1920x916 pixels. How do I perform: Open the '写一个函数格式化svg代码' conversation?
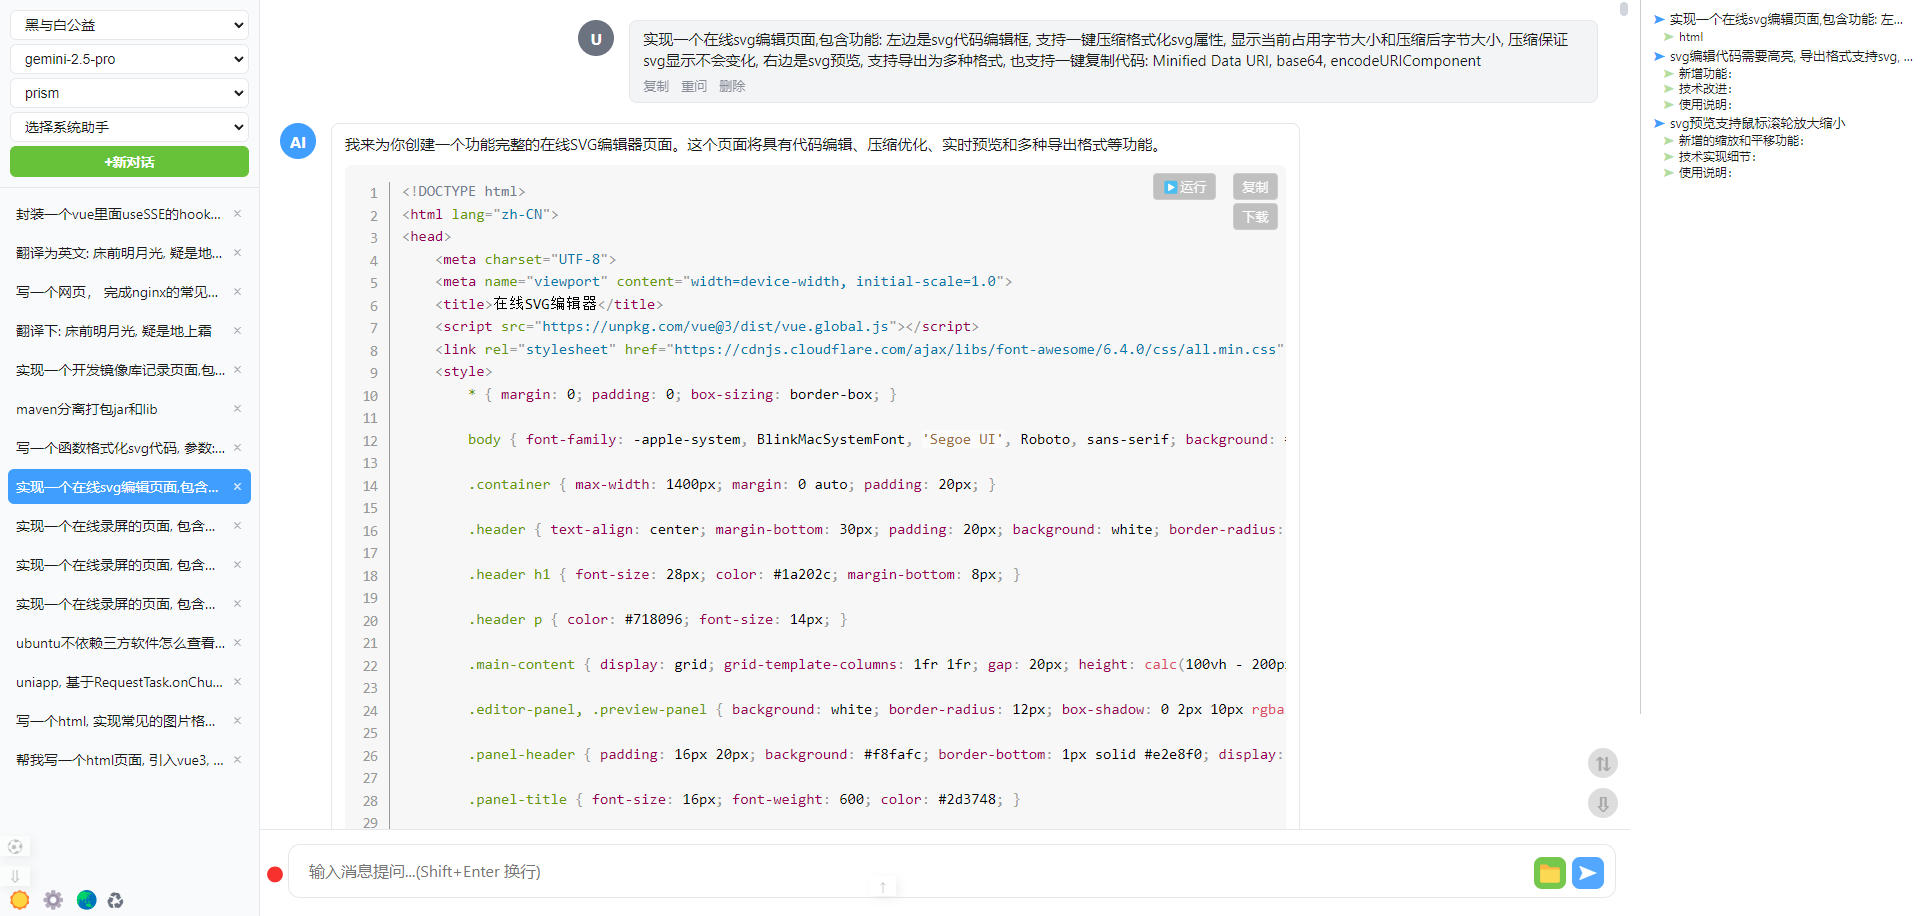pyautogui.click(x=120, y=448)
